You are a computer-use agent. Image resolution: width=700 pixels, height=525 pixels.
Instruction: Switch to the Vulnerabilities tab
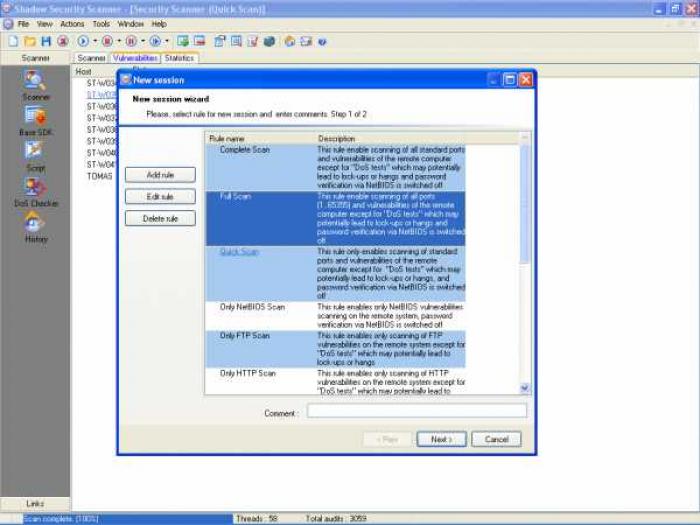(135, 58)
